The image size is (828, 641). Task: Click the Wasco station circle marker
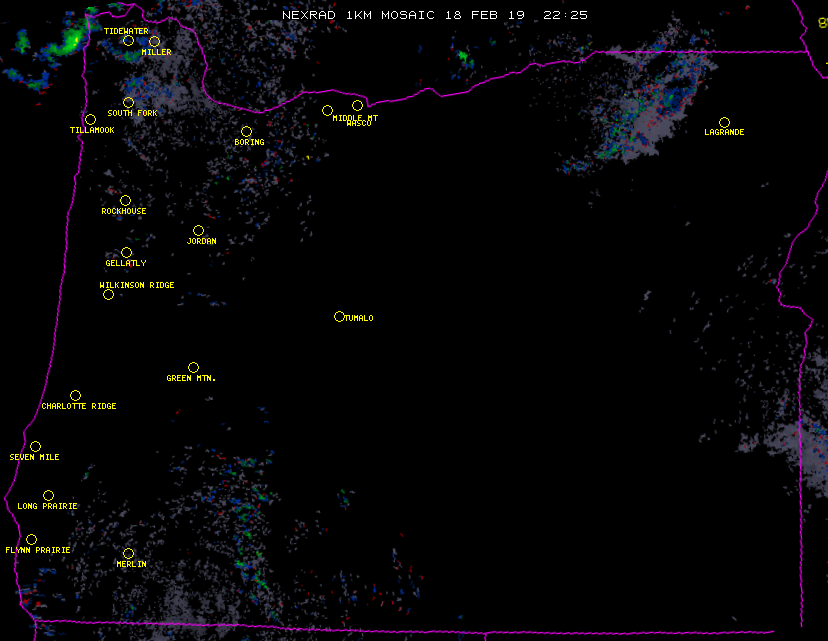point(357,106)
